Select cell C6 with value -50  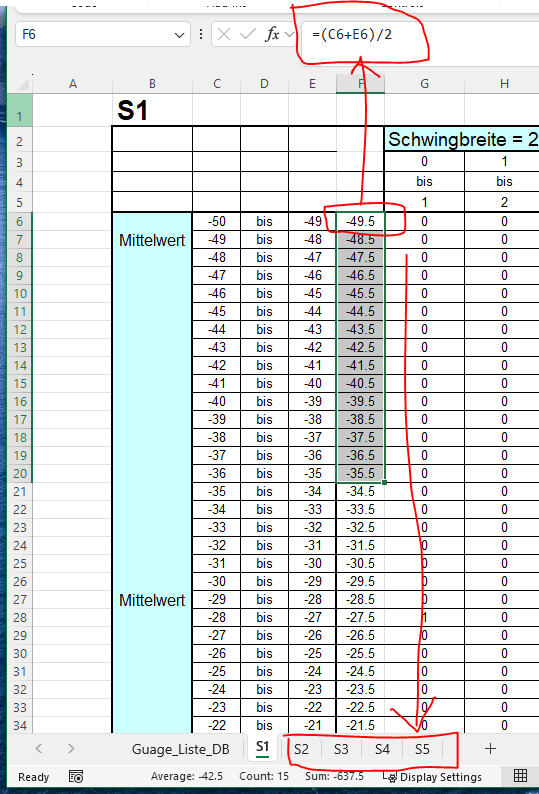(216, 221)
